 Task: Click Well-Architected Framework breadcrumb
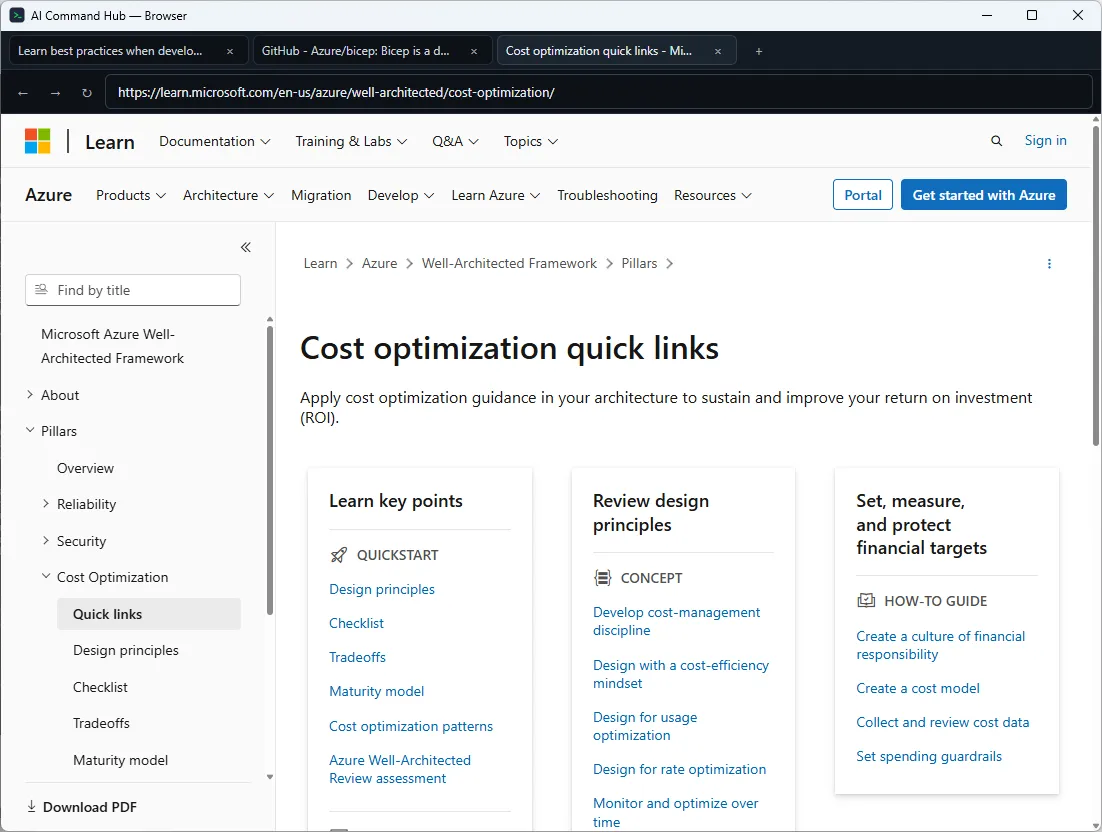(x=509, y=264)
